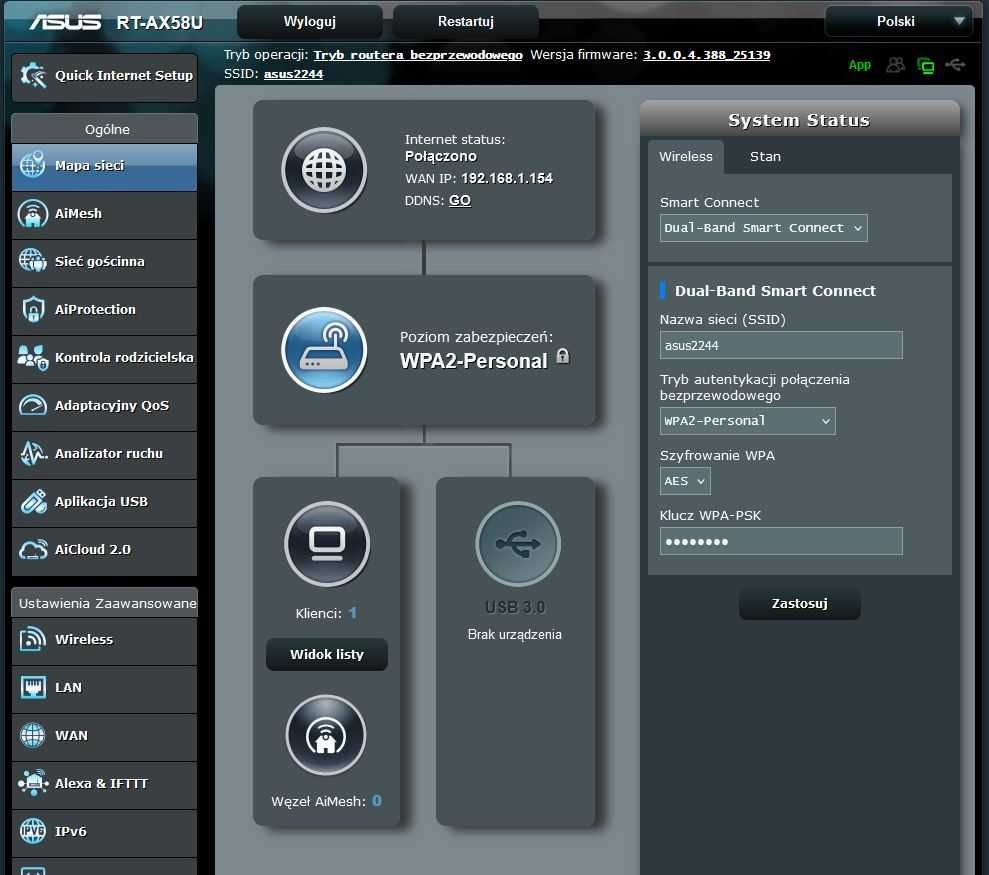The width and height of the screenshot is (989, 875).
Task: Click the WAN IP 192.168.1.154 text
Action: (x=506, y=178)
